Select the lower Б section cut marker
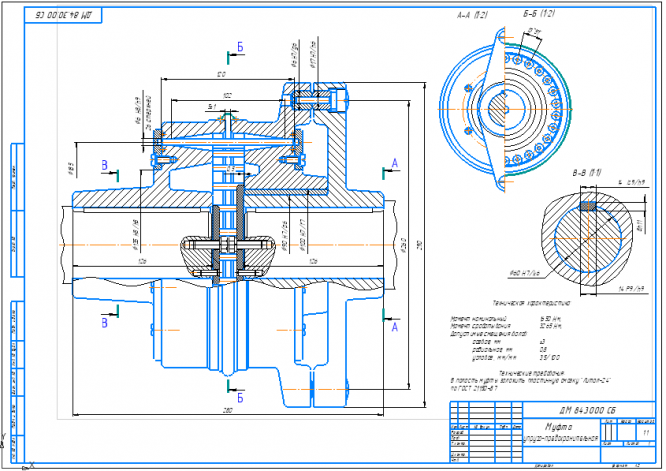This screenshot has height=471, width=666. pos(236,392)
